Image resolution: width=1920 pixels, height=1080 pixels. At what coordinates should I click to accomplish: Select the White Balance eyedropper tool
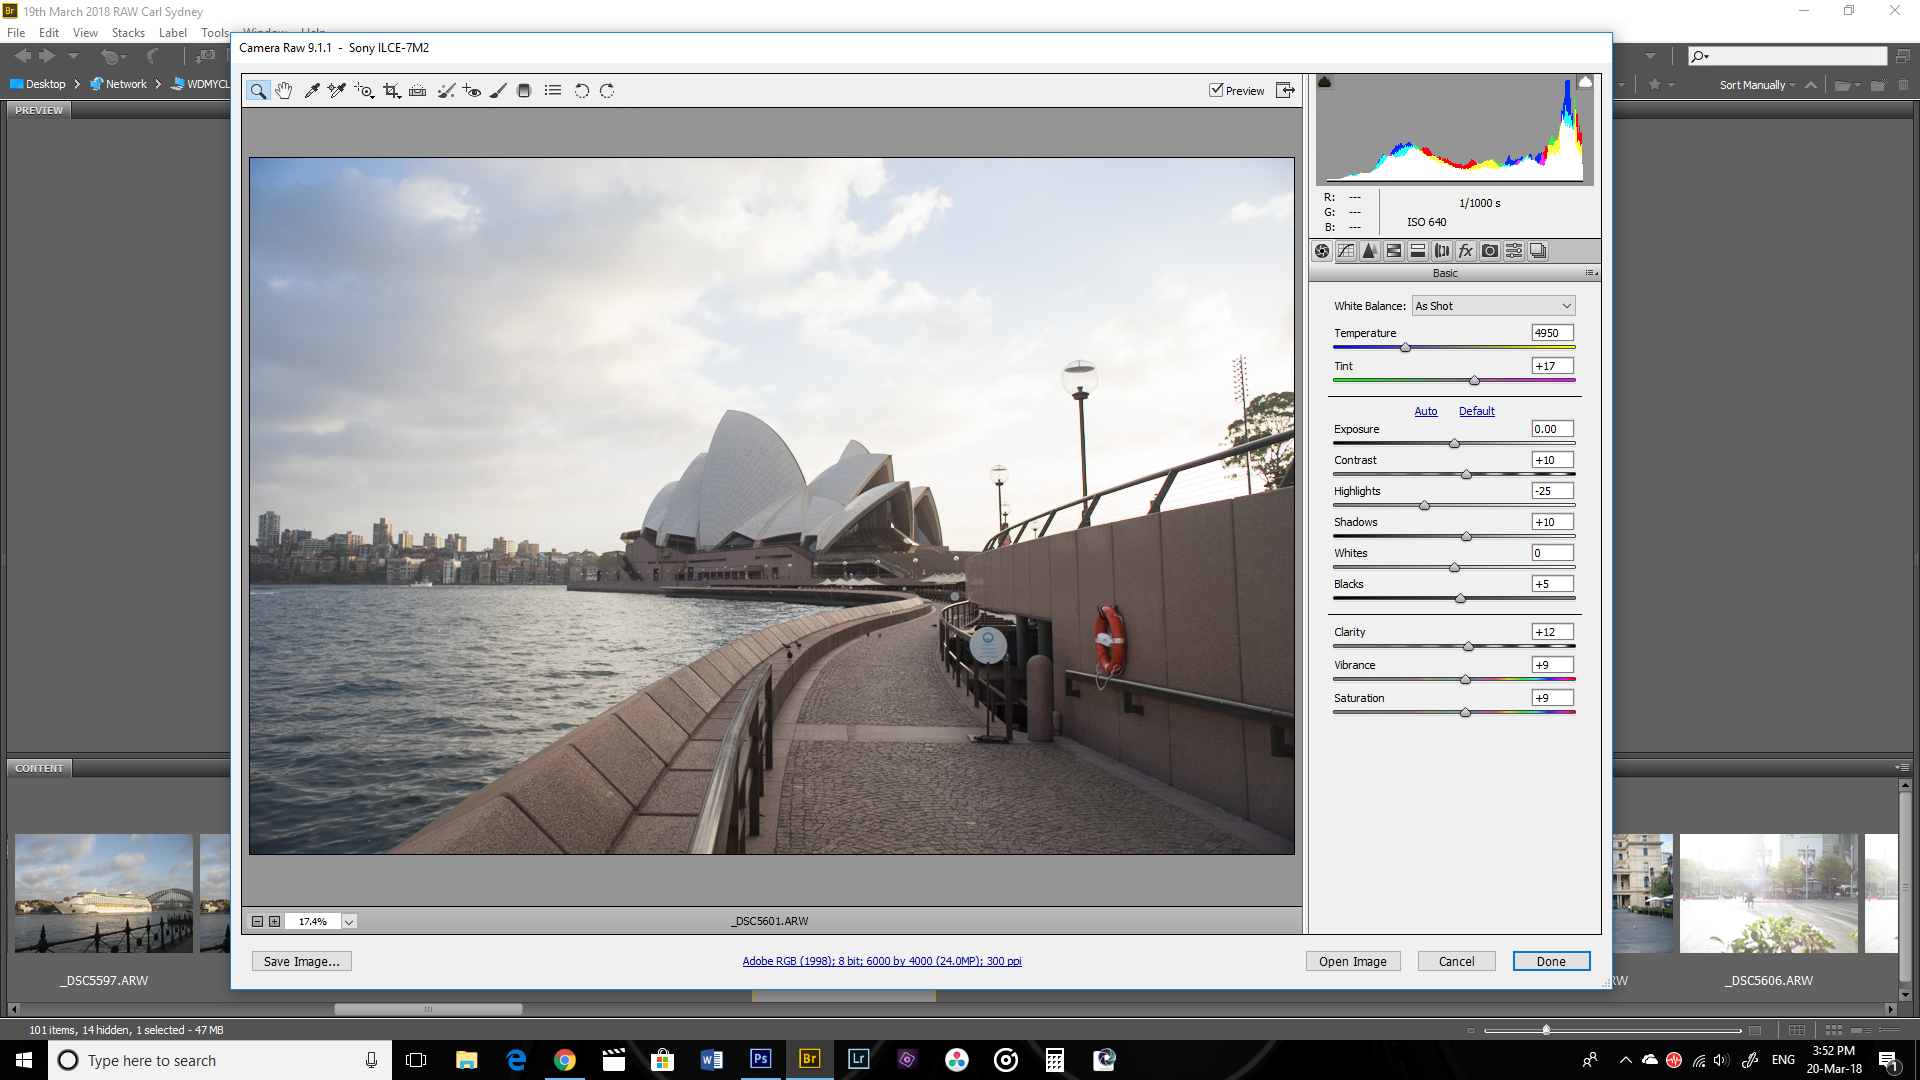(x=312, y=90)
